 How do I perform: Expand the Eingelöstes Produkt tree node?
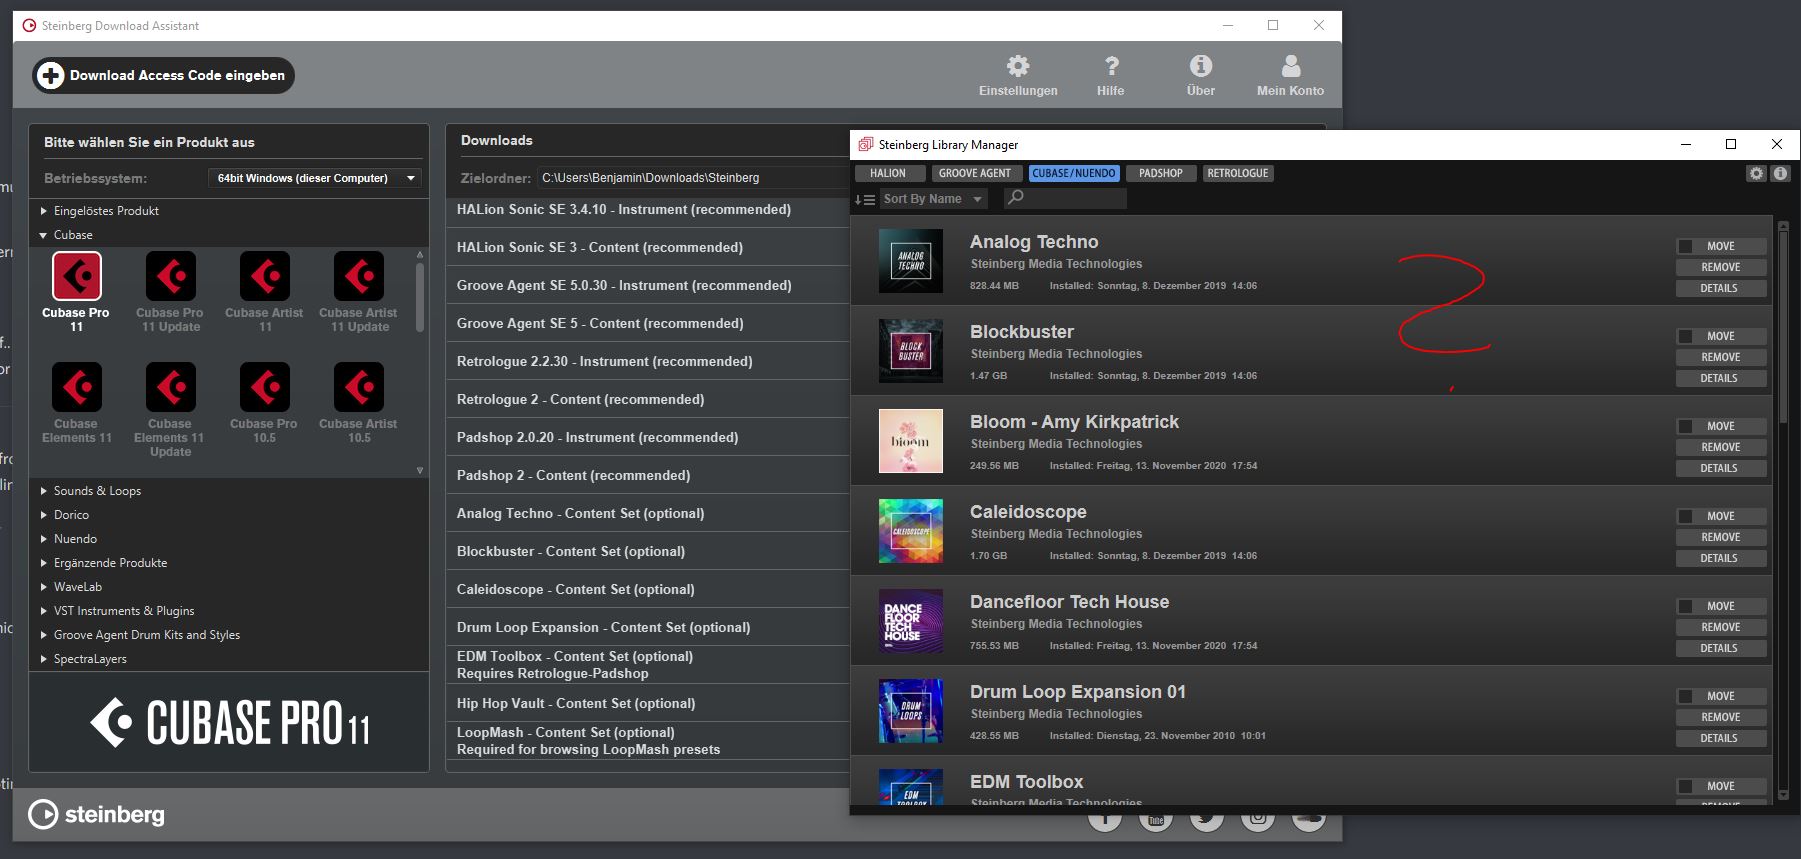click(x=44, y=211)
